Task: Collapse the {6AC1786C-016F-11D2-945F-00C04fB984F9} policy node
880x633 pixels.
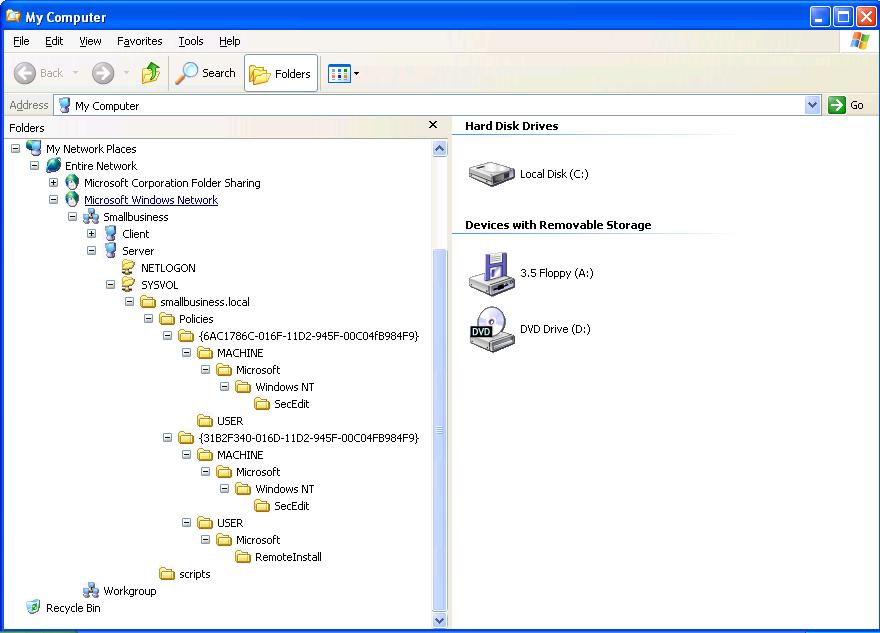Action: 167,336
